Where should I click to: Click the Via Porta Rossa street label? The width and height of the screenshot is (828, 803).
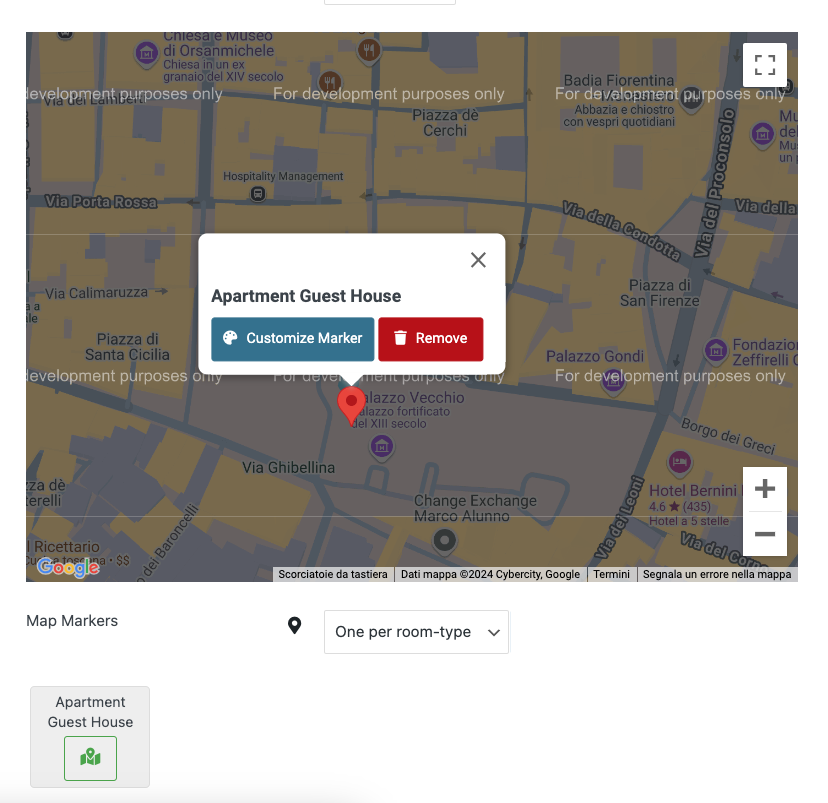[x=101, y=202]
